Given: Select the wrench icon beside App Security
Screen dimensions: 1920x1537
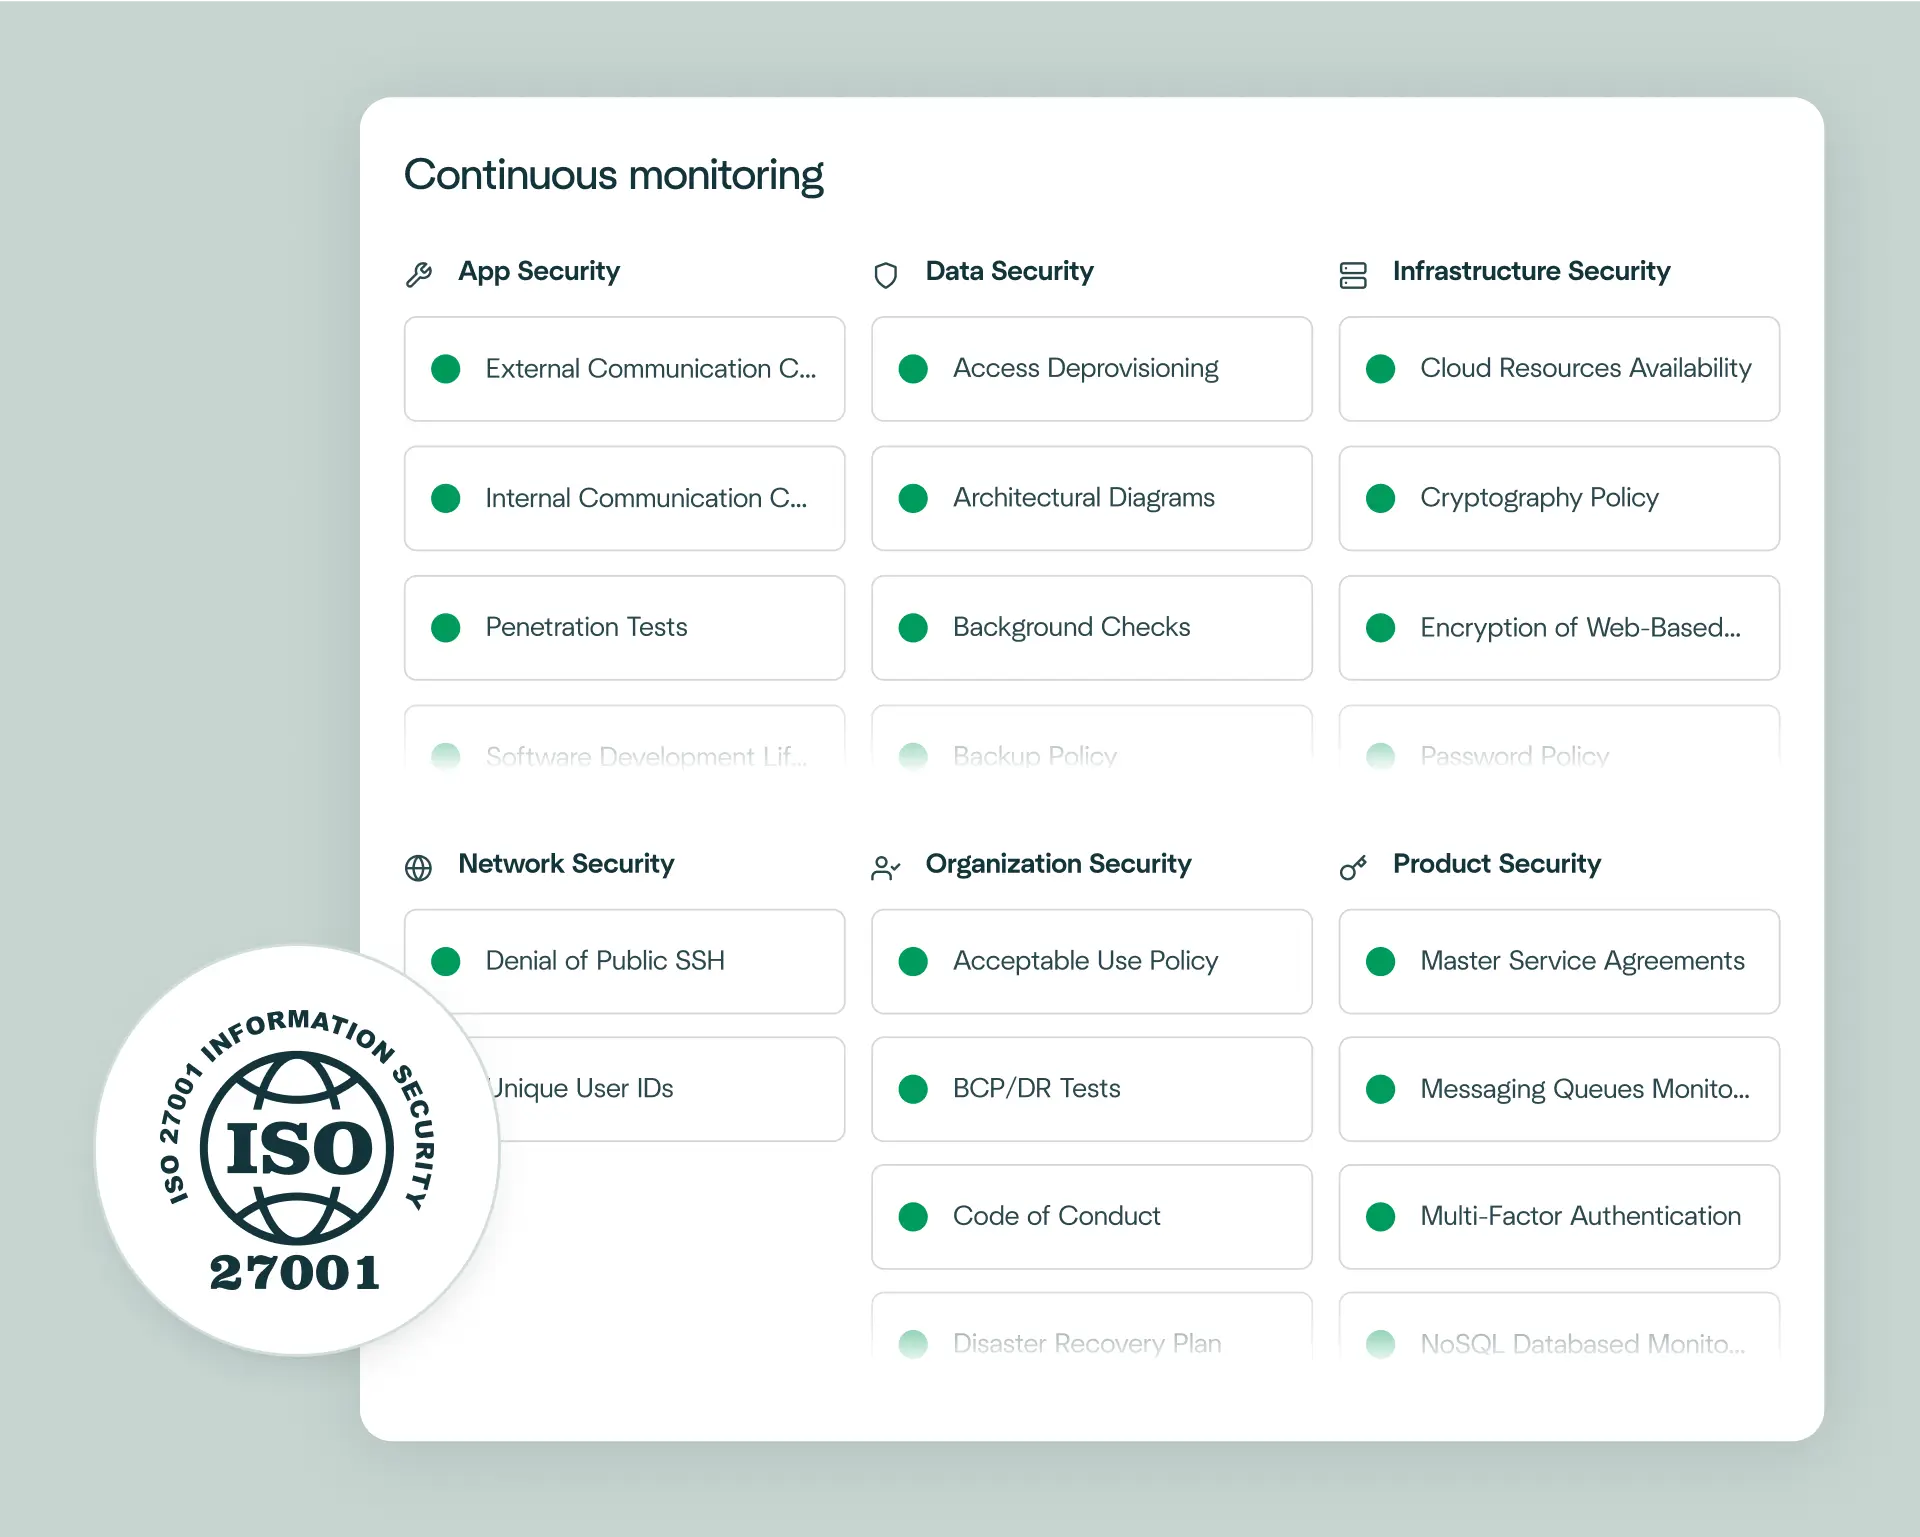Looking at the screenshot, I should pos(420,272).
